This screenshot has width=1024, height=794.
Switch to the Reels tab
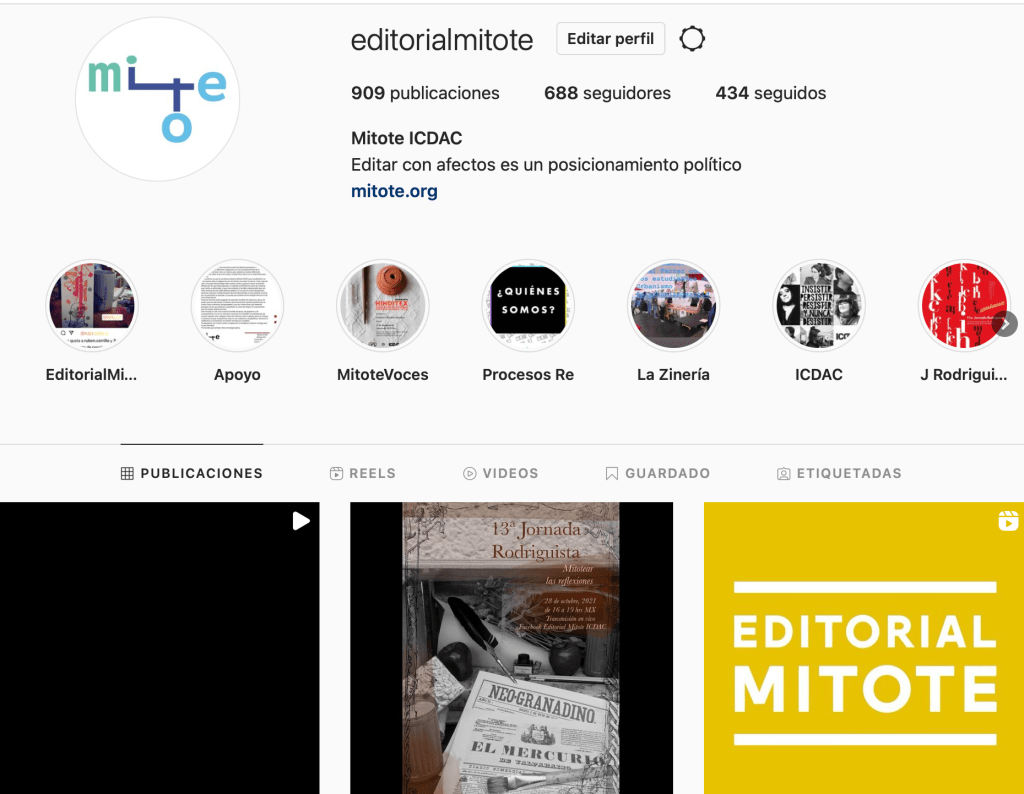tap(363, 473)
